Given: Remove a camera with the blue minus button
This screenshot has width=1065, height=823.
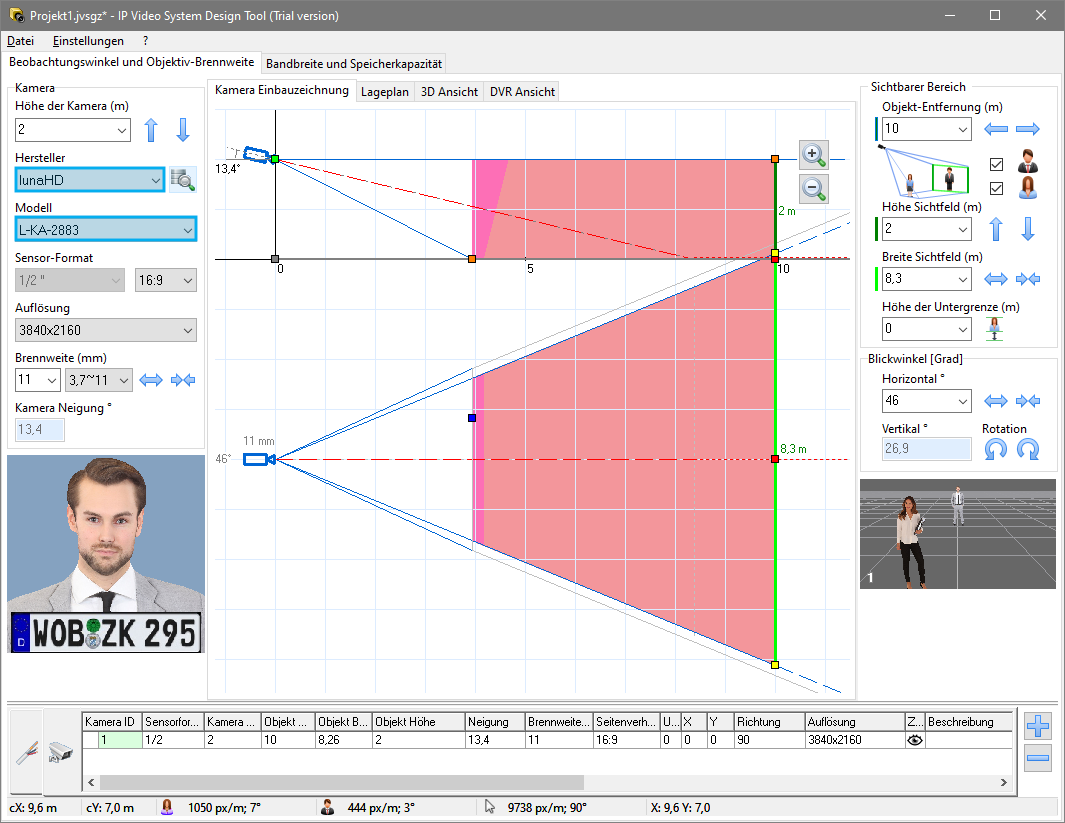Looking at the screenshot, I should (1037, 758).
